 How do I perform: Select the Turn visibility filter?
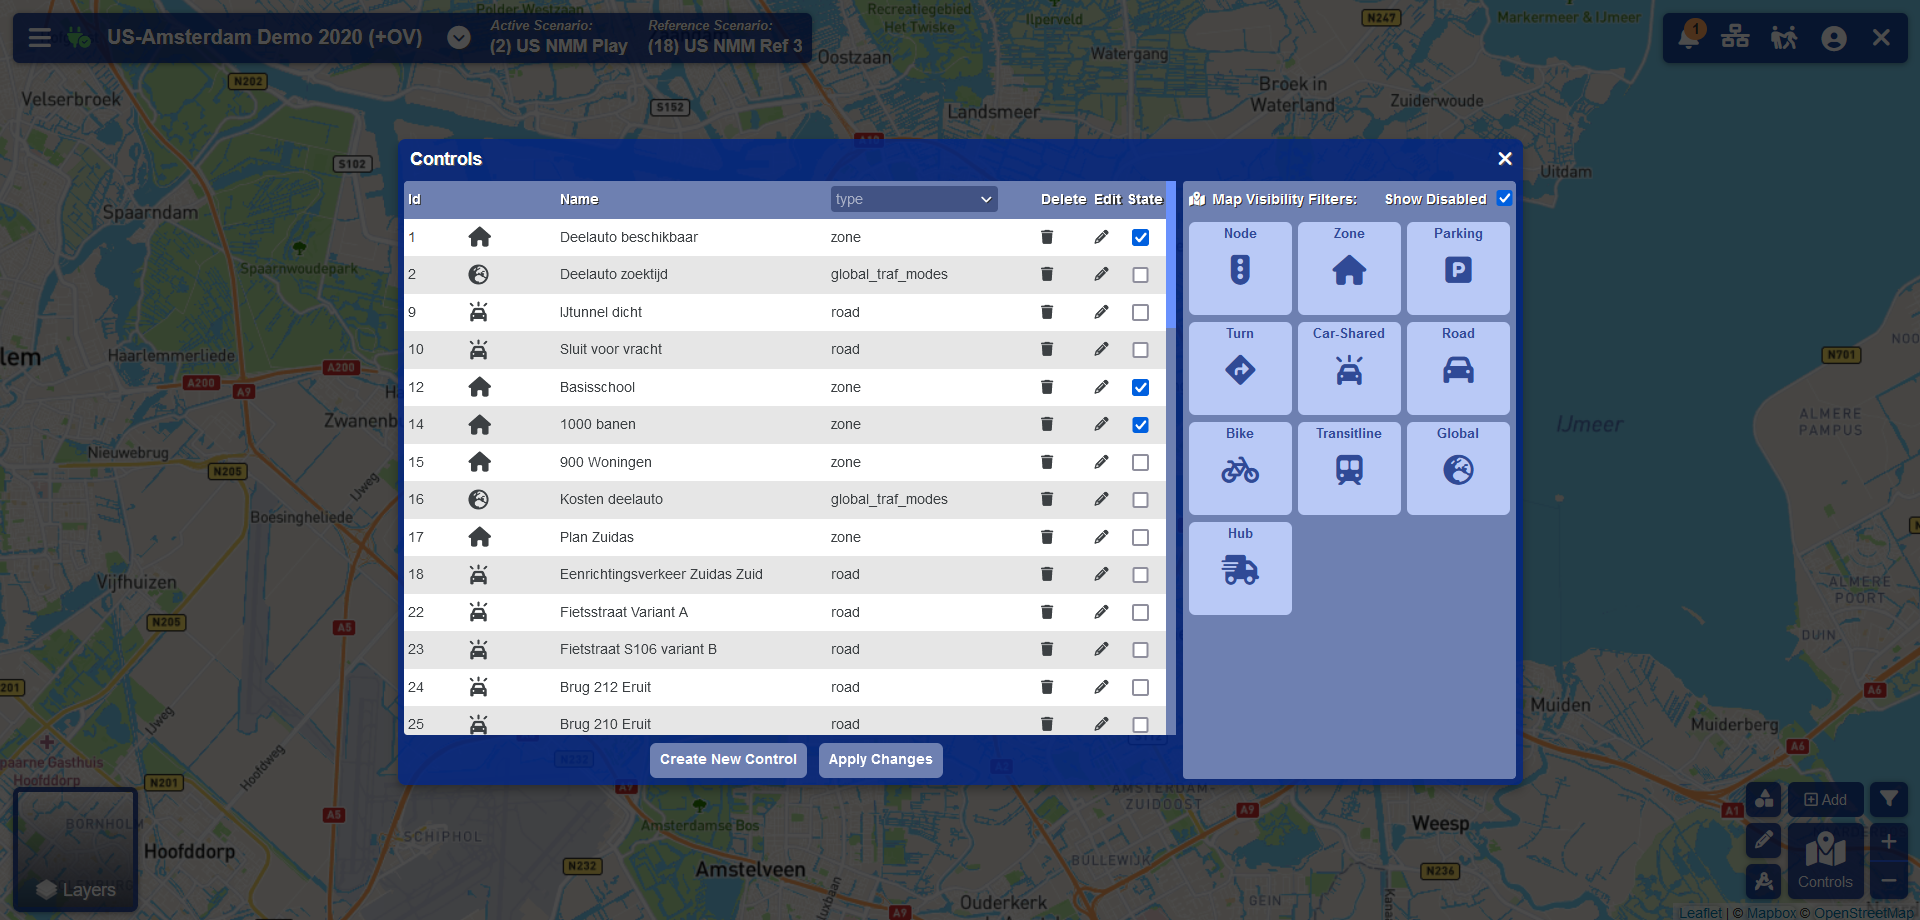click(x=1240, y=368)
